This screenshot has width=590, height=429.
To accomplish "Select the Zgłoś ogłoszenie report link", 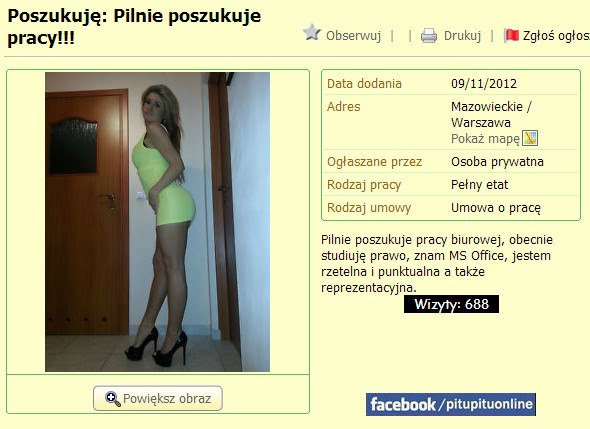I will point(556,36).
